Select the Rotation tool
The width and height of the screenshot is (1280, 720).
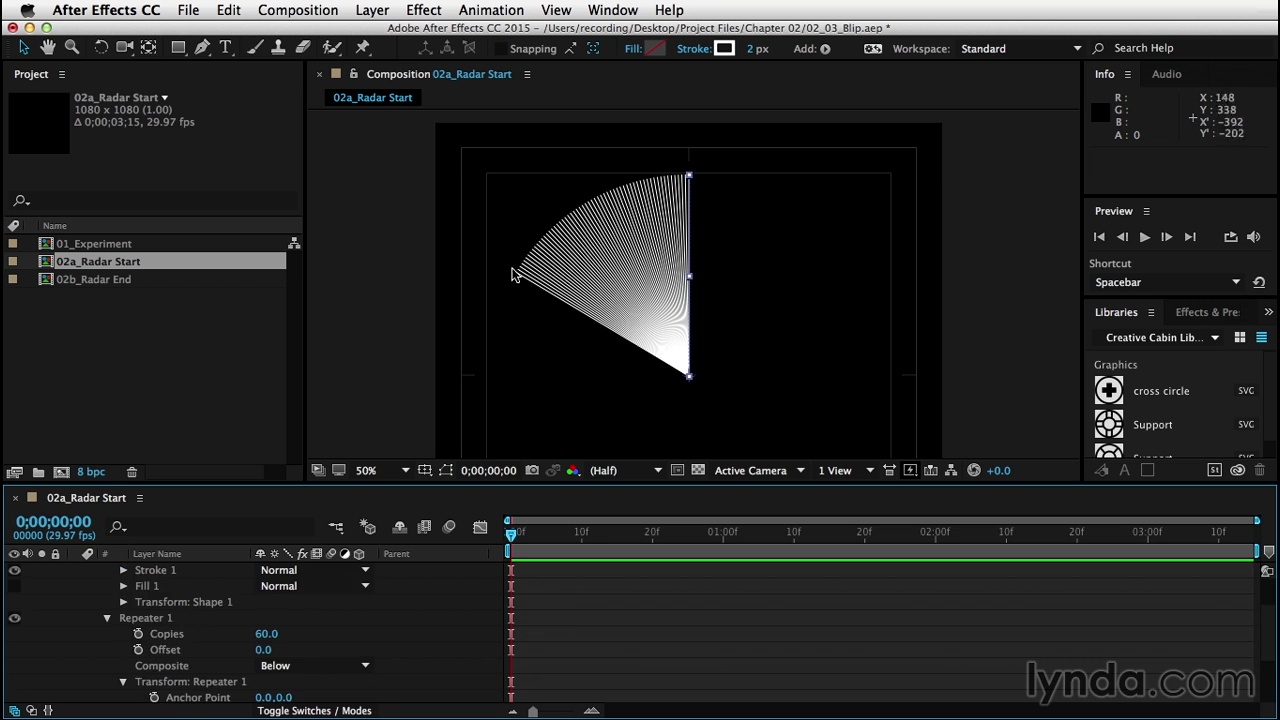click(x=101, y=48)
